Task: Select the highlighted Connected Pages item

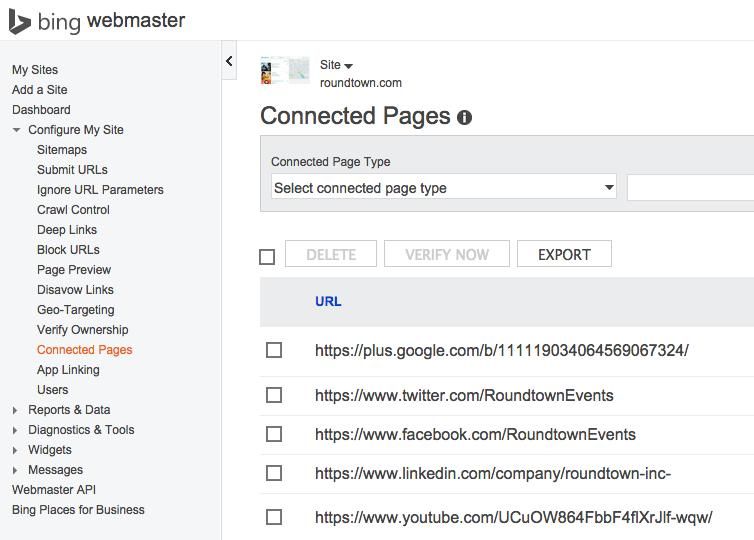Action: 85,350
